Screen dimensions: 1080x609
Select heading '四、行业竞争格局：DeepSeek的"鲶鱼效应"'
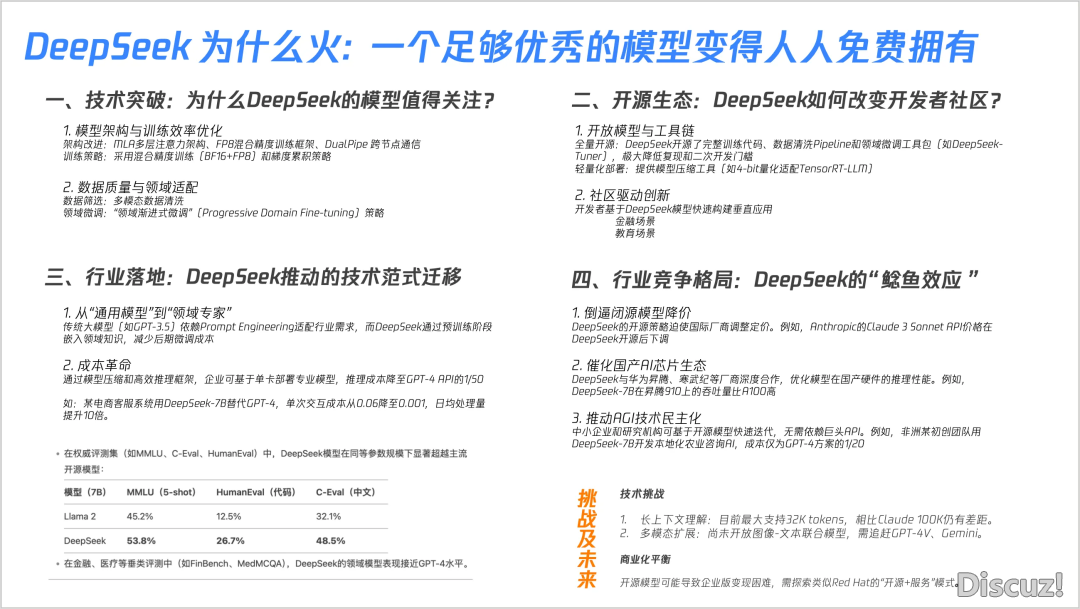775,280
